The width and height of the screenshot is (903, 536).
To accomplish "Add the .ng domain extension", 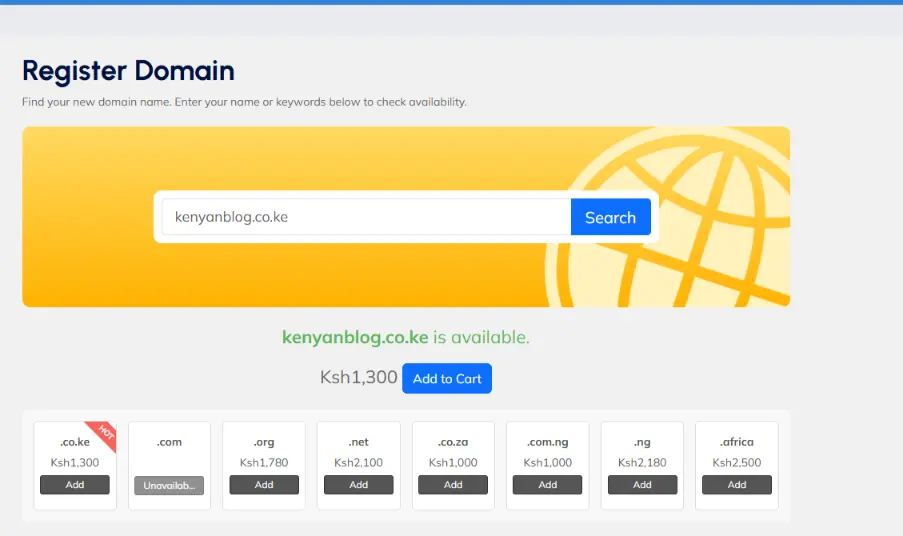I will [642, 485].
